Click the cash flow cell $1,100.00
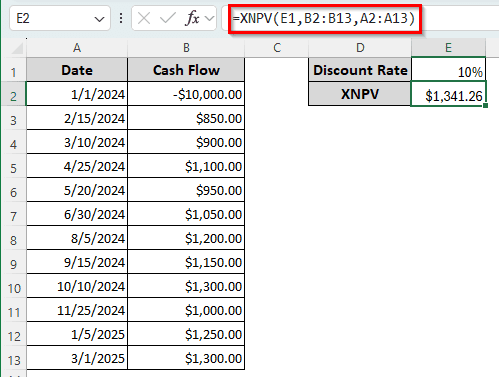This screenshot has height=377, width=499. click(x=186, y=166)
